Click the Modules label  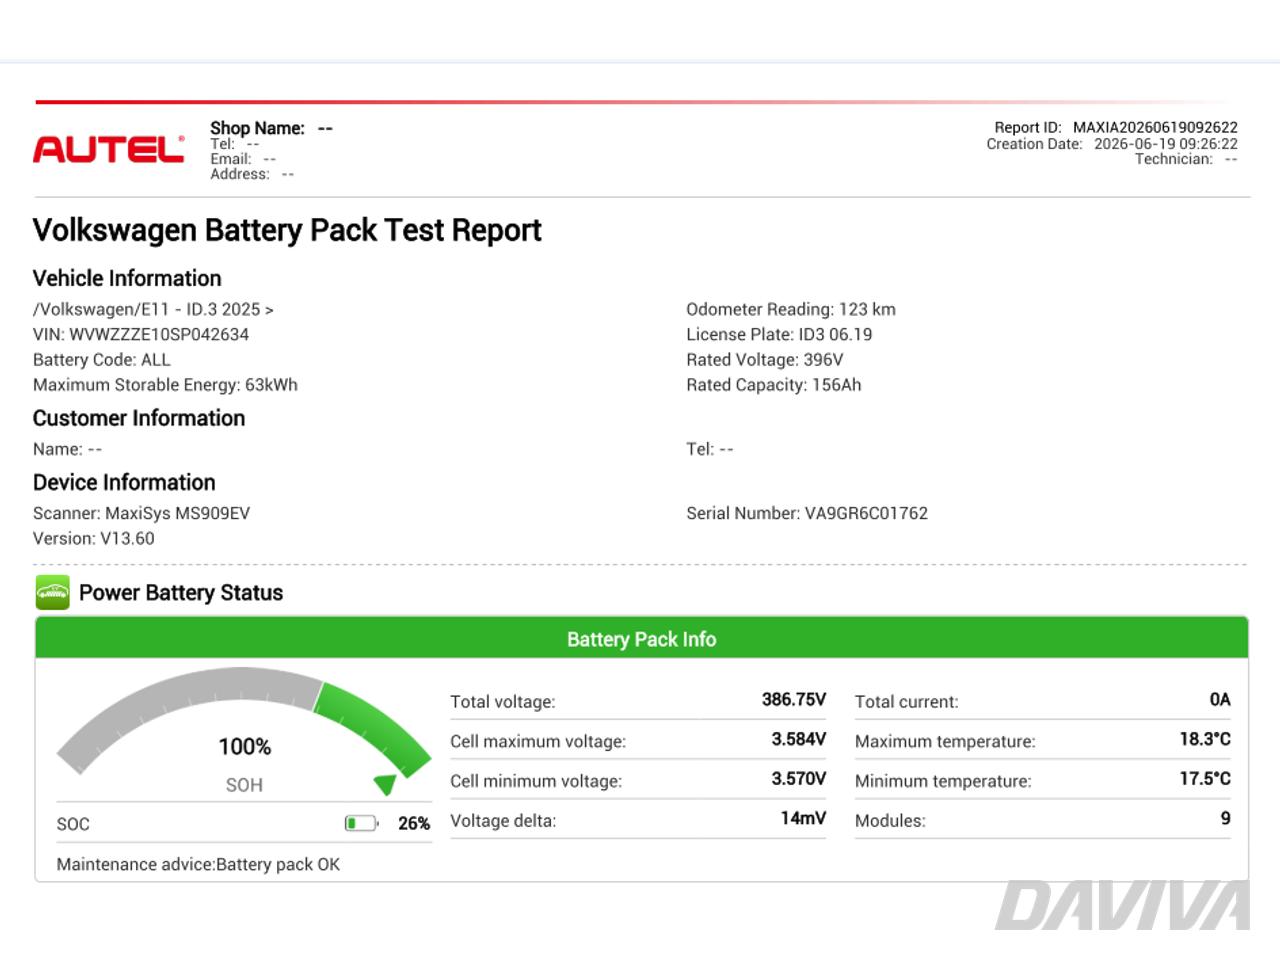tap(890, 821)
